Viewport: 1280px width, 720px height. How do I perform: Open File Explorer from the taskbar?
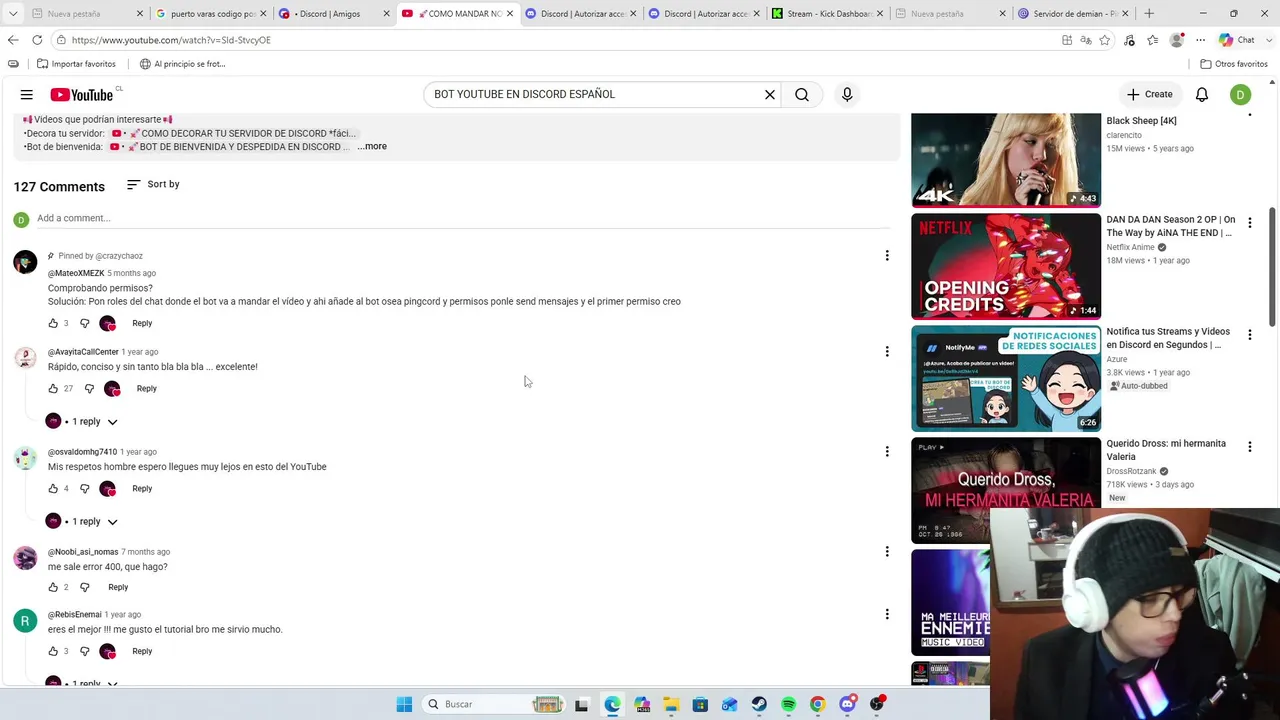[x=671, y=704]
